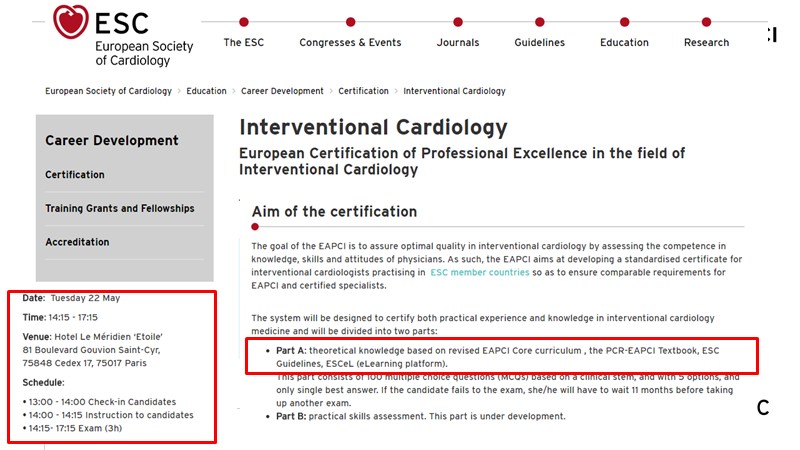Click the red dot above Journals
Viewport: 800px width, 450px height.
[x=458, y=21]
